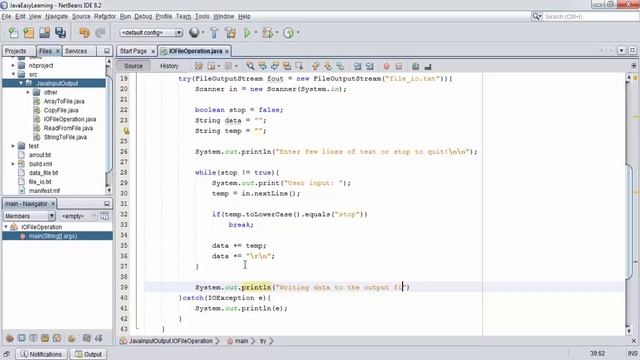
Task: Select main(String[] args) in Navigator
Action: click(x=53, y=236)
